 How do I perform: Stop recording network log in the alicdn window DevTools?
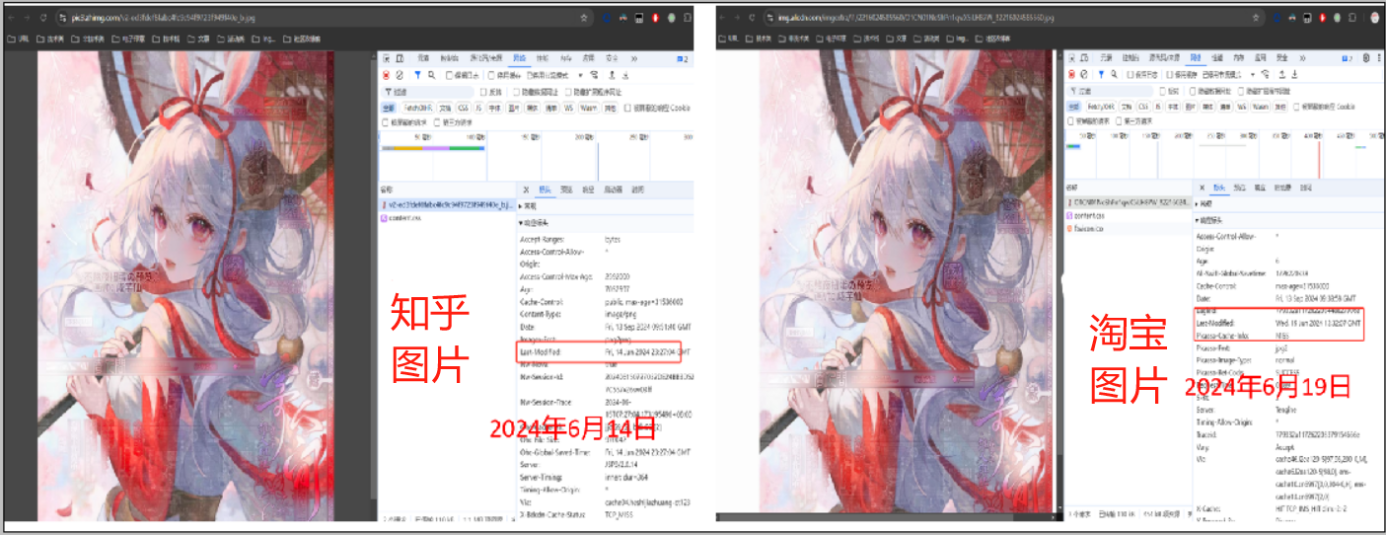click(x=1071, y=75)
